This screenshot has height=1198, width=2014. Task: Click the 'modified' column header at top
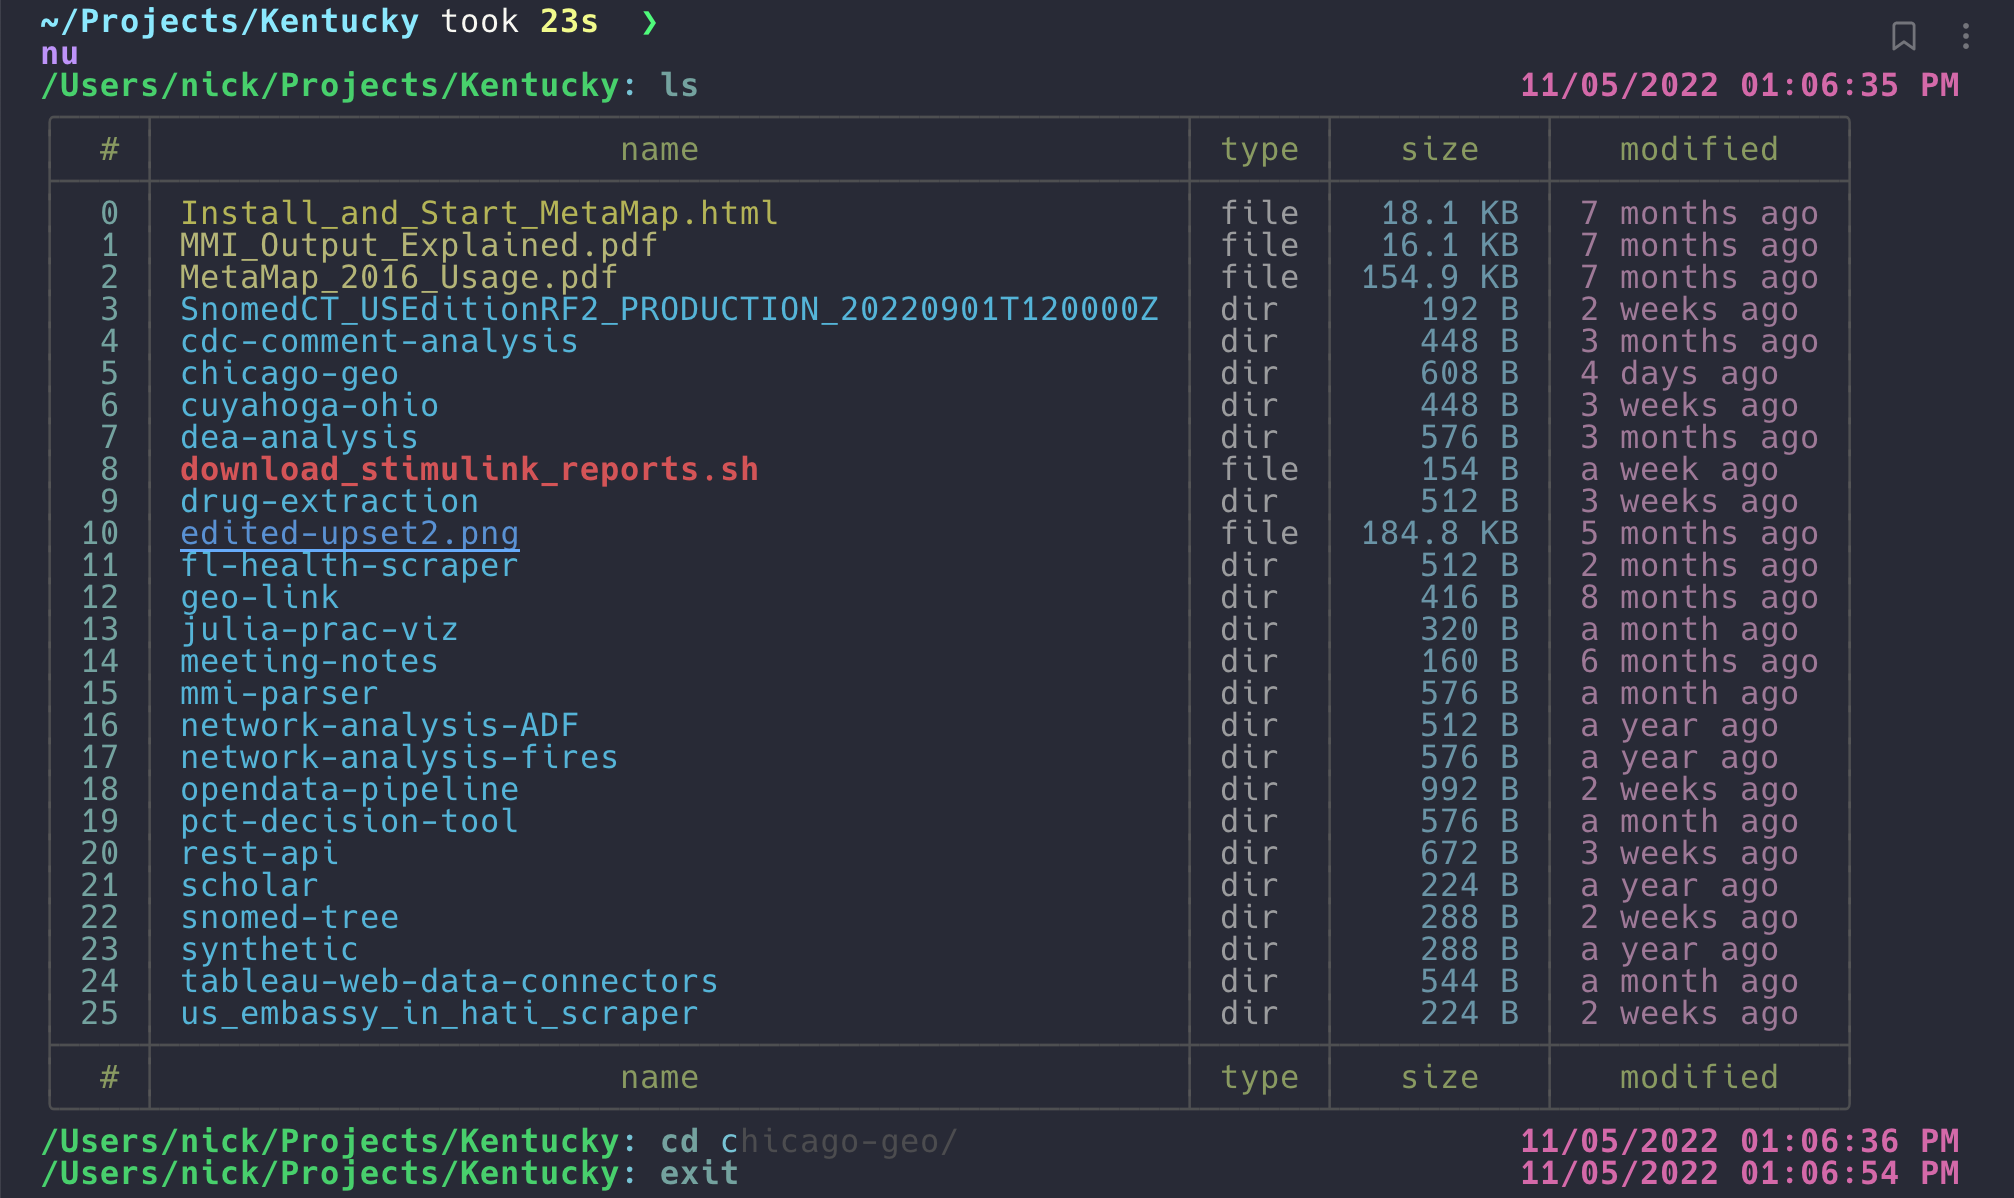pyautogui.click(x=1698, y=149)
